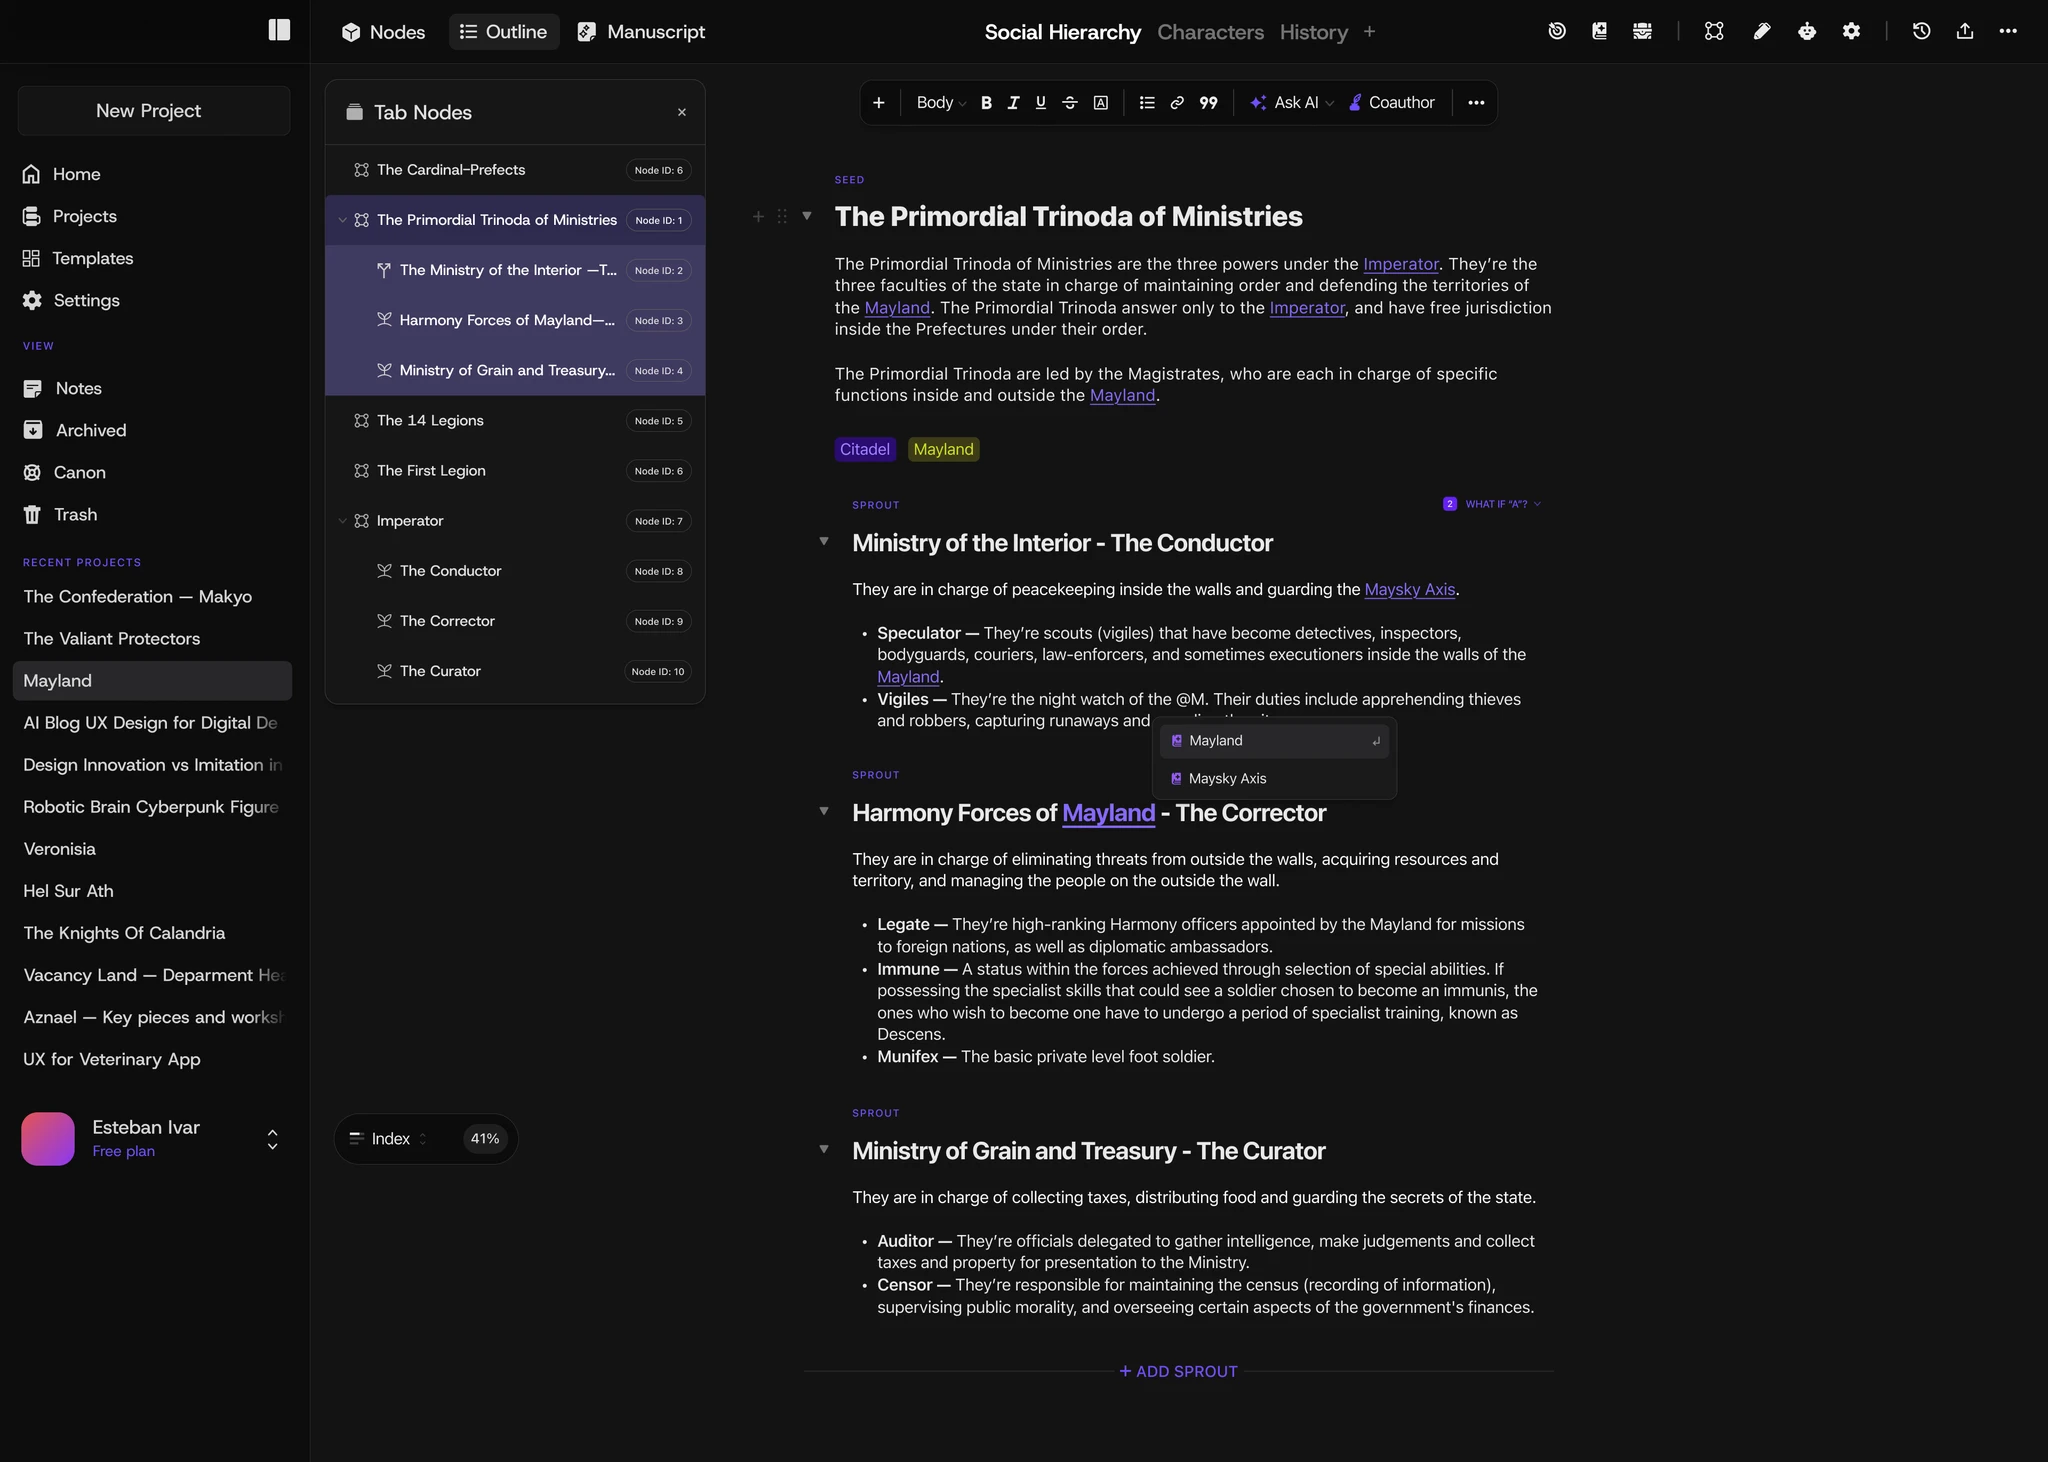This screenshot has width=2048, height=1462.
Task: Collapse the Primordial Trinoda seed triangle
Action: 807,216
